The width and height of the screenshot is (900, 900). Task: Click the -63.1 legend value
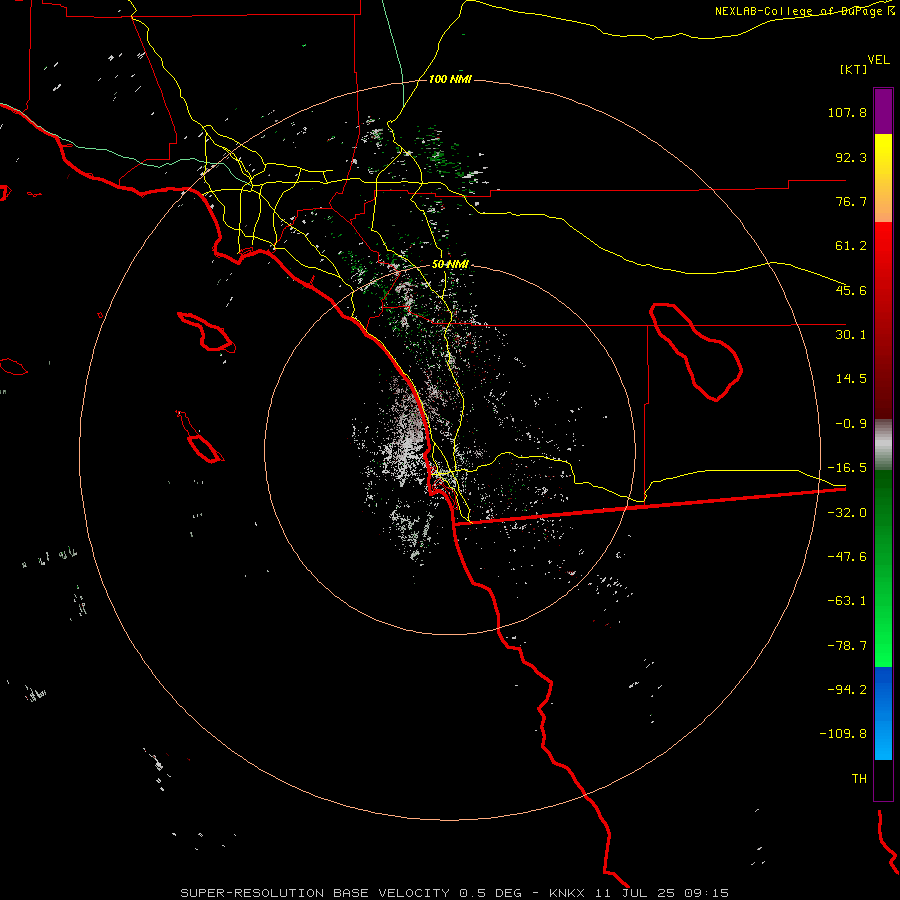847,601
